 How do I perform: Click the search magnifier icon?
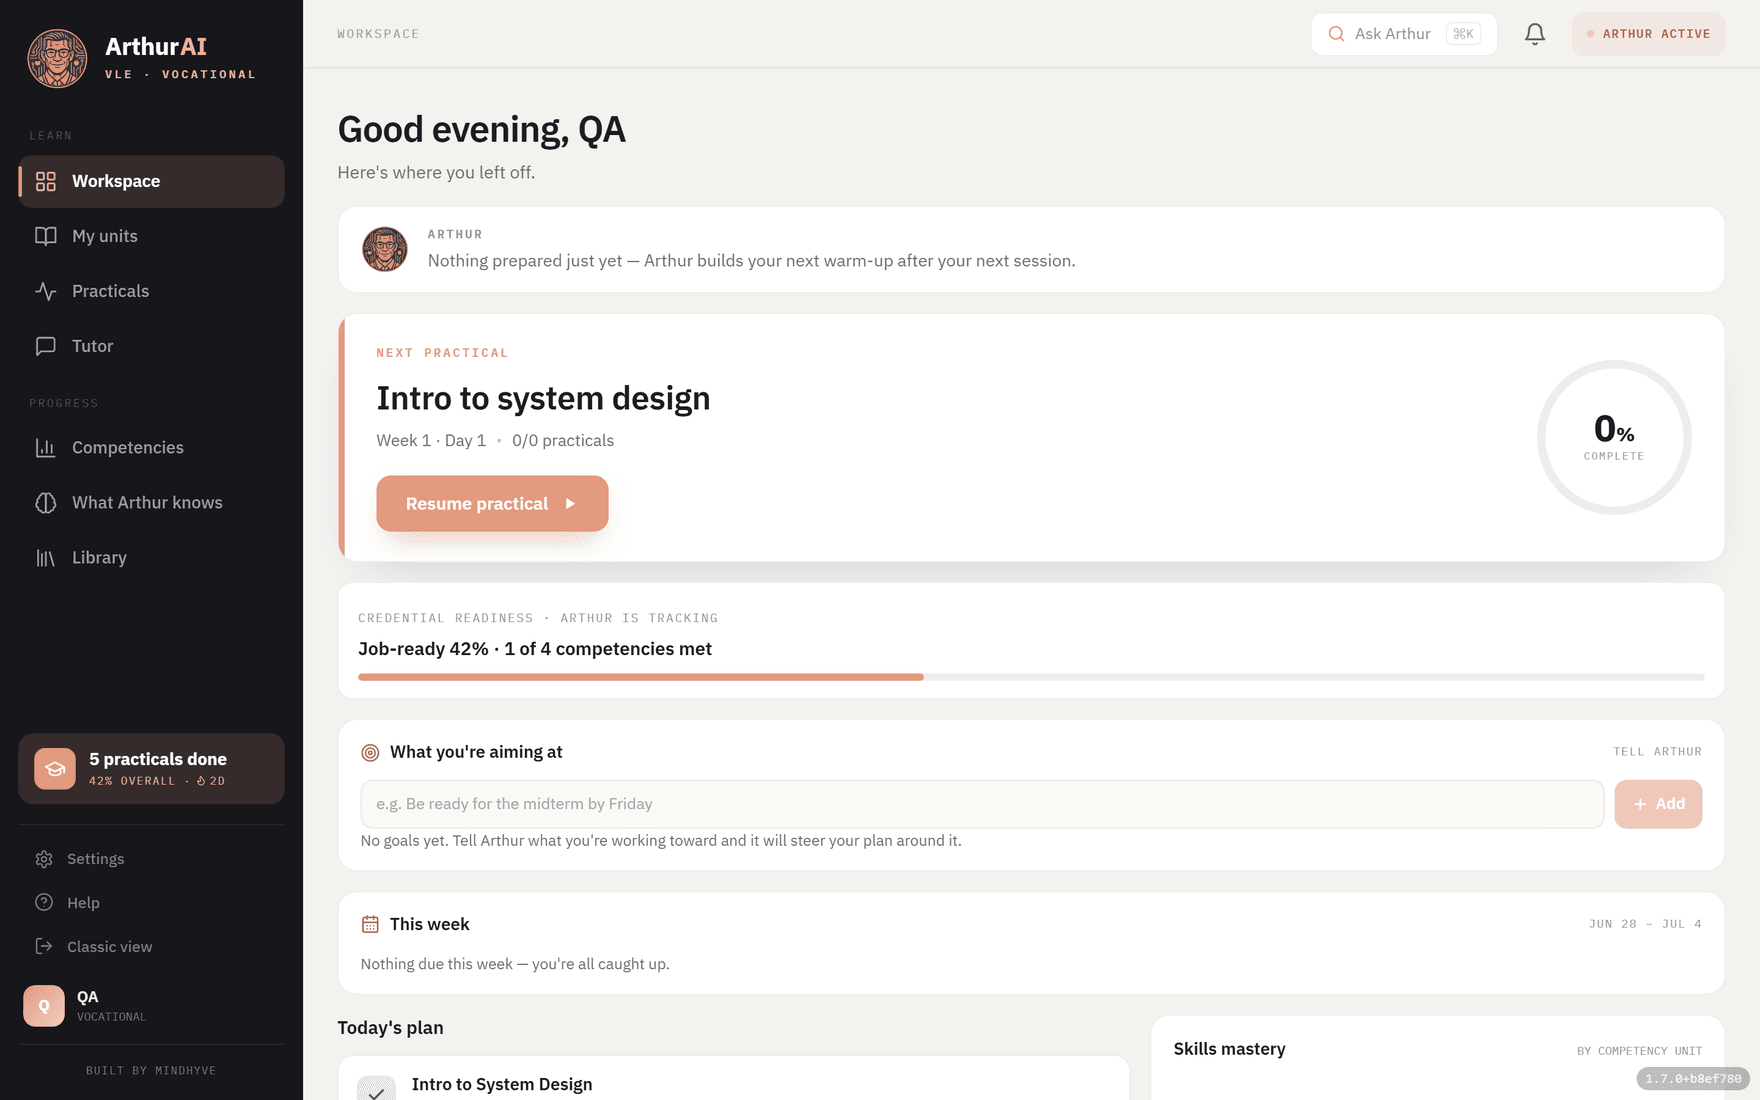click(1336, 34)
